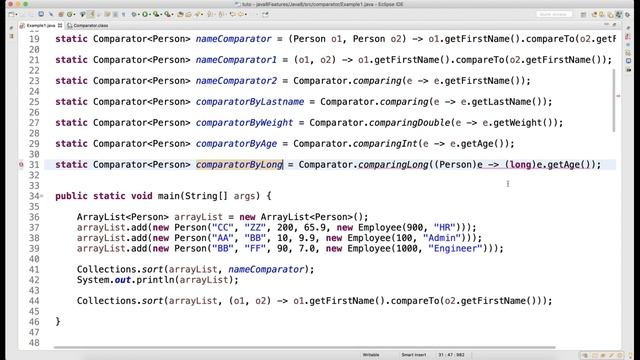This screenshot has width=640, height=360.
Task: Click the blue icon in the right trim bar
Action: pyautogui.click(x=629, y=61)
